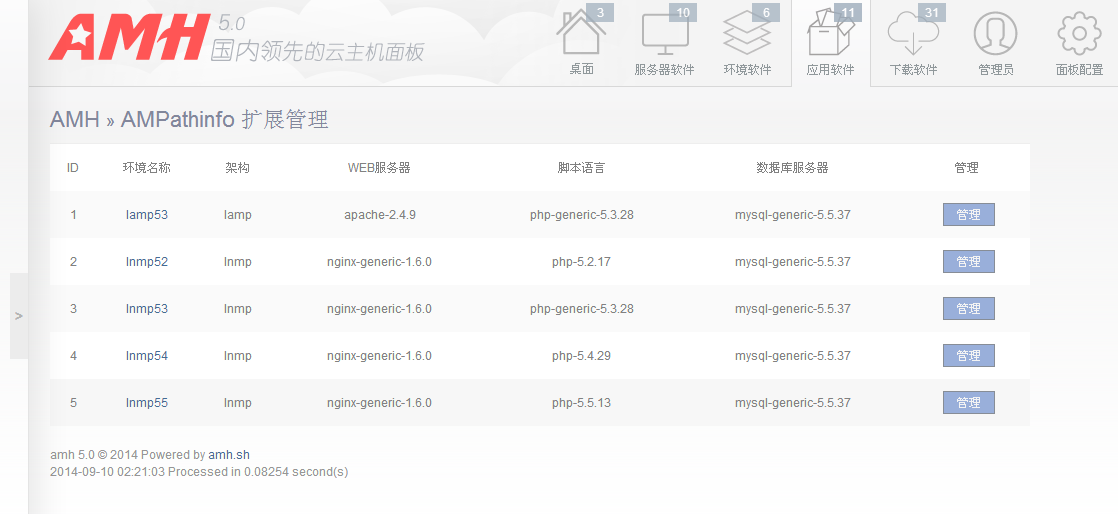Open 服务器软件 monitor icon
The image size is (1118, 514).
(664, 35)
